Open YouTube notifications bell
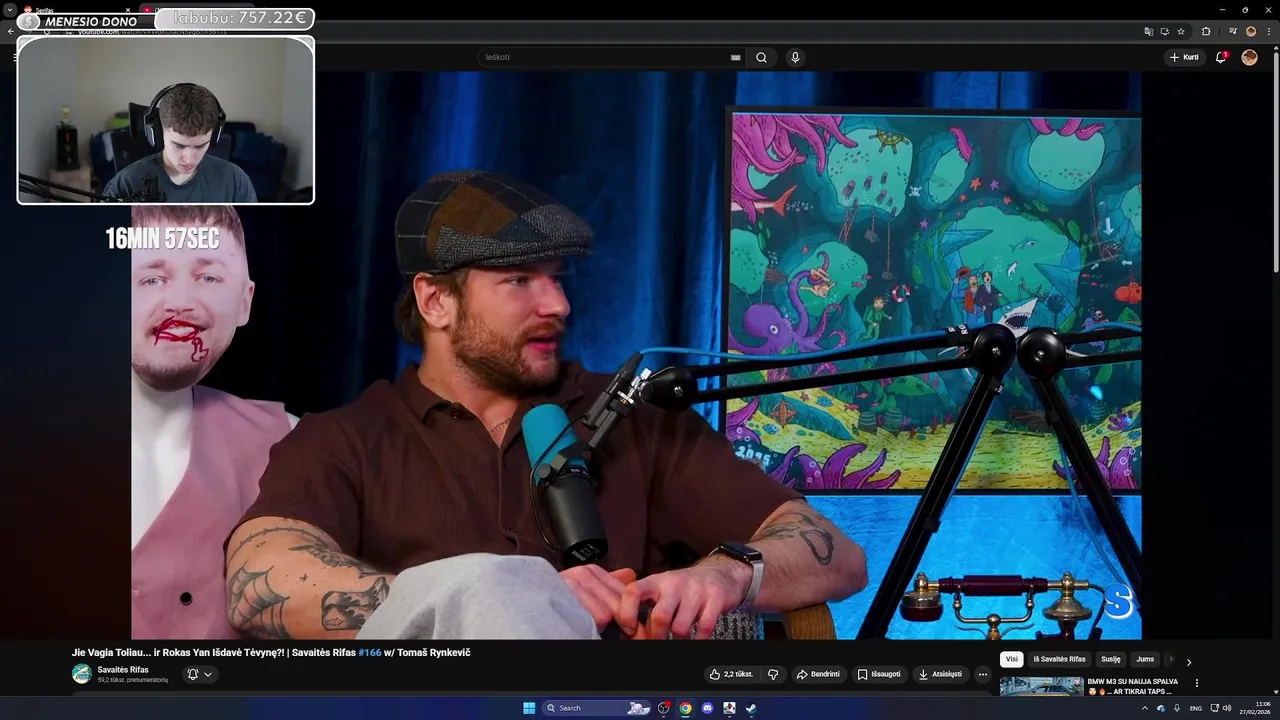The height and width of the screenshot is (720, 1280). coord(1221,57)
